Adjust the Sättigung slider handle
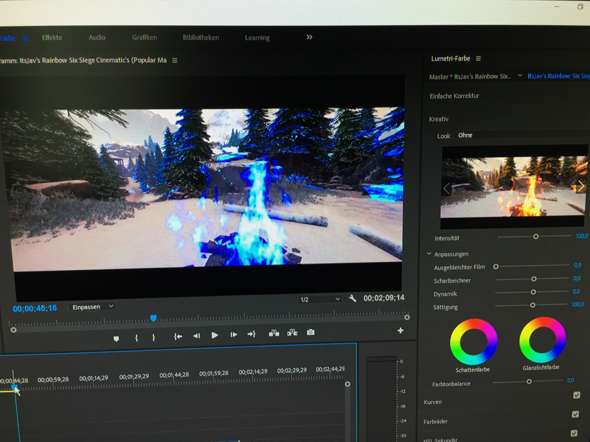 point(532,305)
